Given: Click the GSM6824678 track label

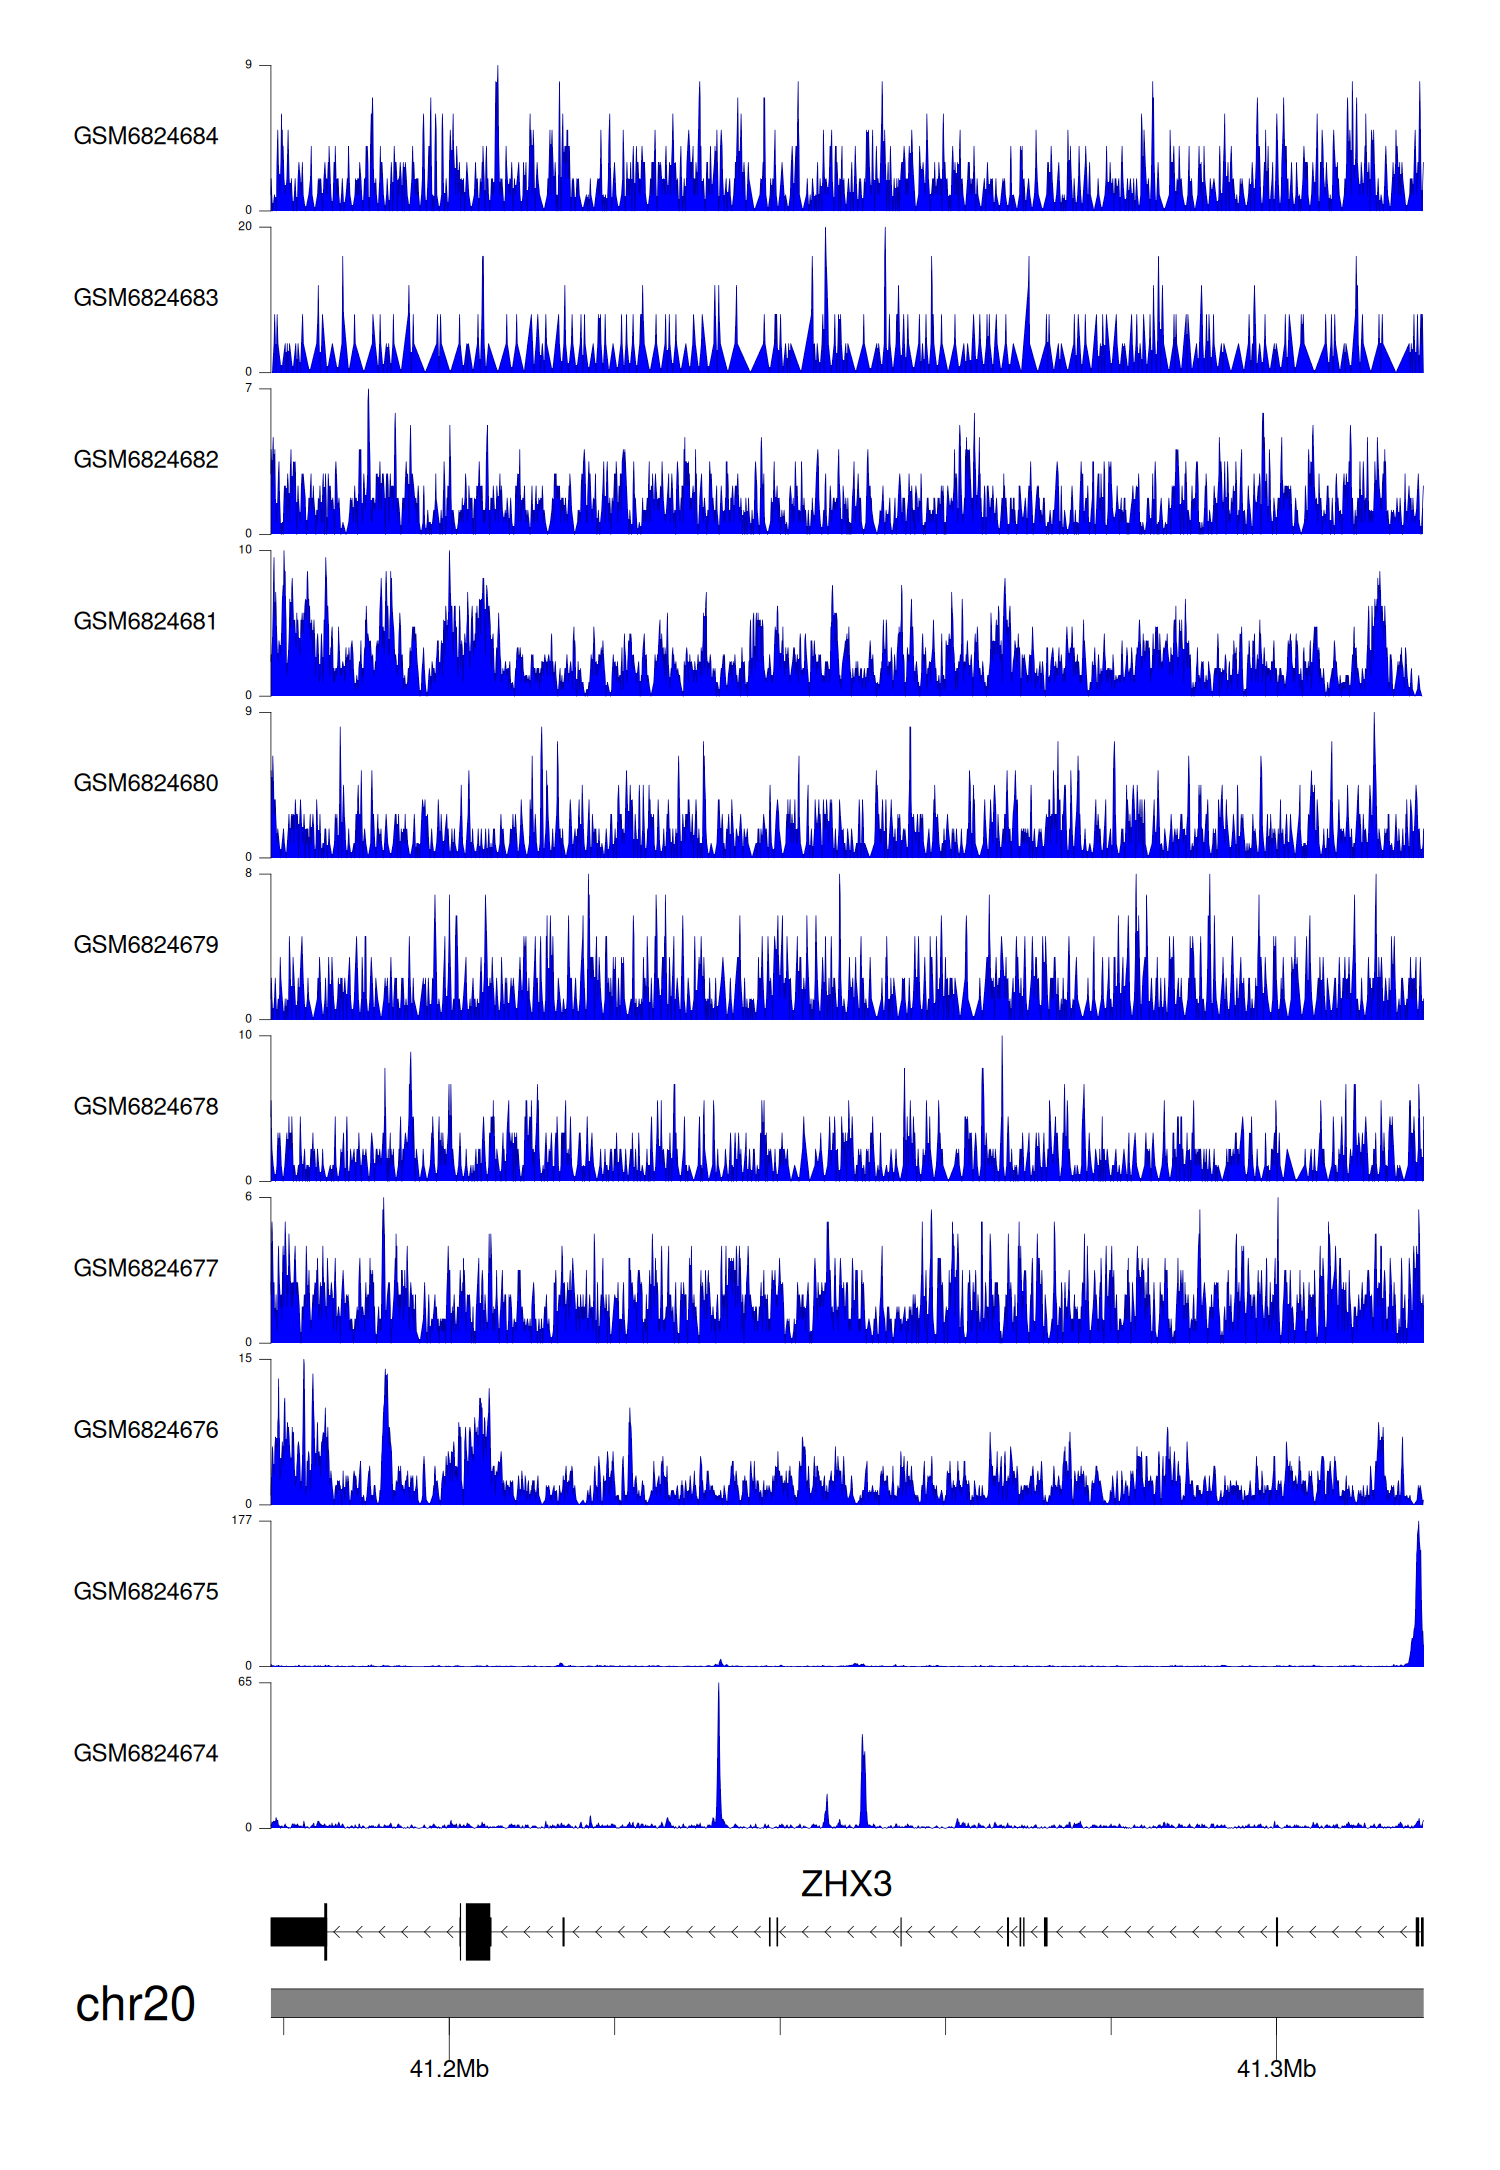Looking at the screenshot, I should point(146,1106).
